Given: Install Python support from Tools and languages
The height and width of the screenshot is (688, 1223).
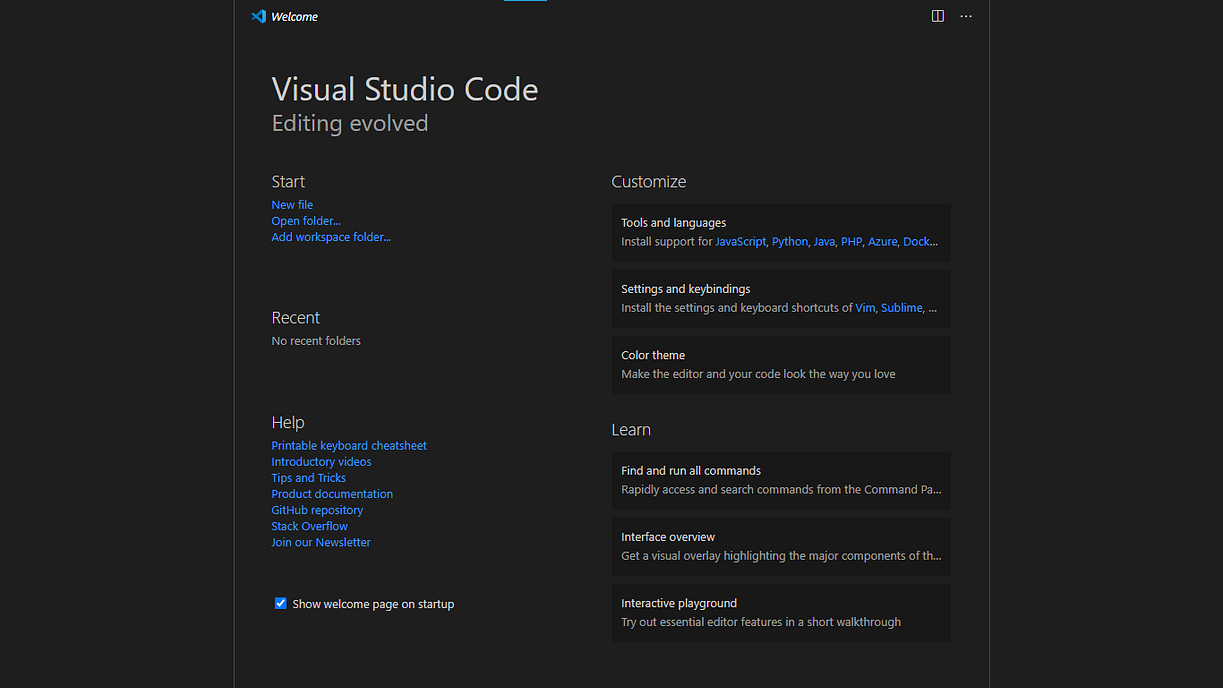Looking at the screenshot, I should click(x=789, y=242).
